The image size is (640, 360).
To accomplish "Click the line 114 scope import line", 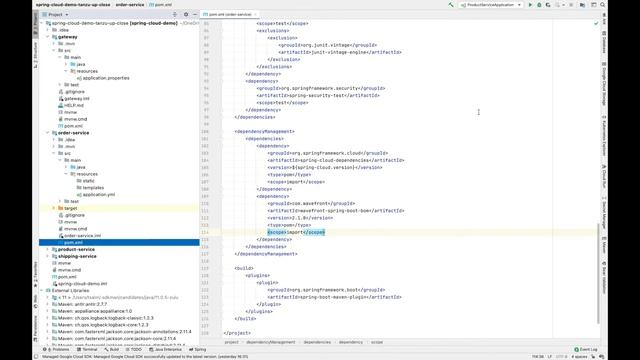I will point(296,232).
